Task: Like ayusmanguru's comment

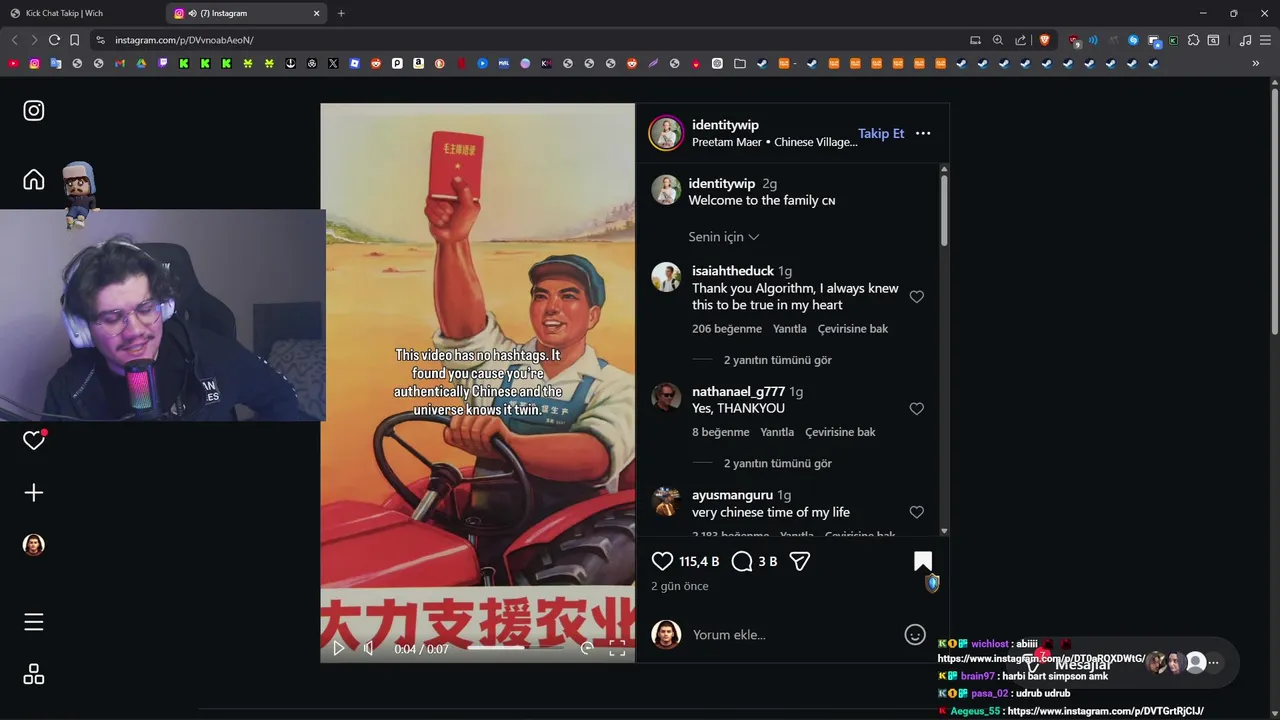Action: click(916, 512)
